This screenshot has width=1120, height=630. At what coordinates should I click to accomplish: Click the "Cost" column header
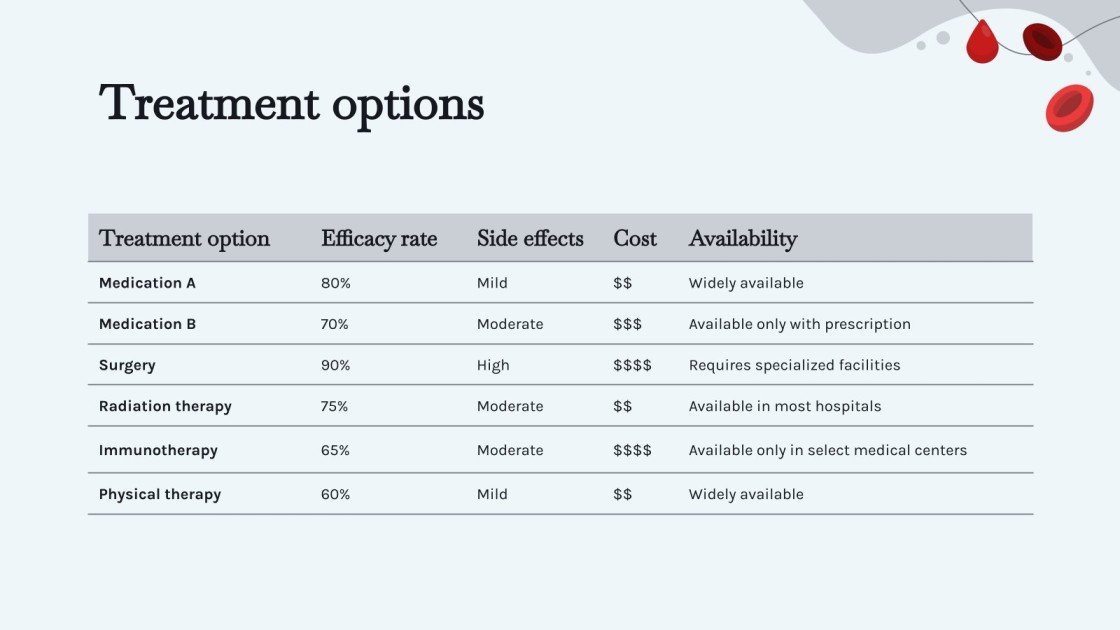tap(635, 239)
